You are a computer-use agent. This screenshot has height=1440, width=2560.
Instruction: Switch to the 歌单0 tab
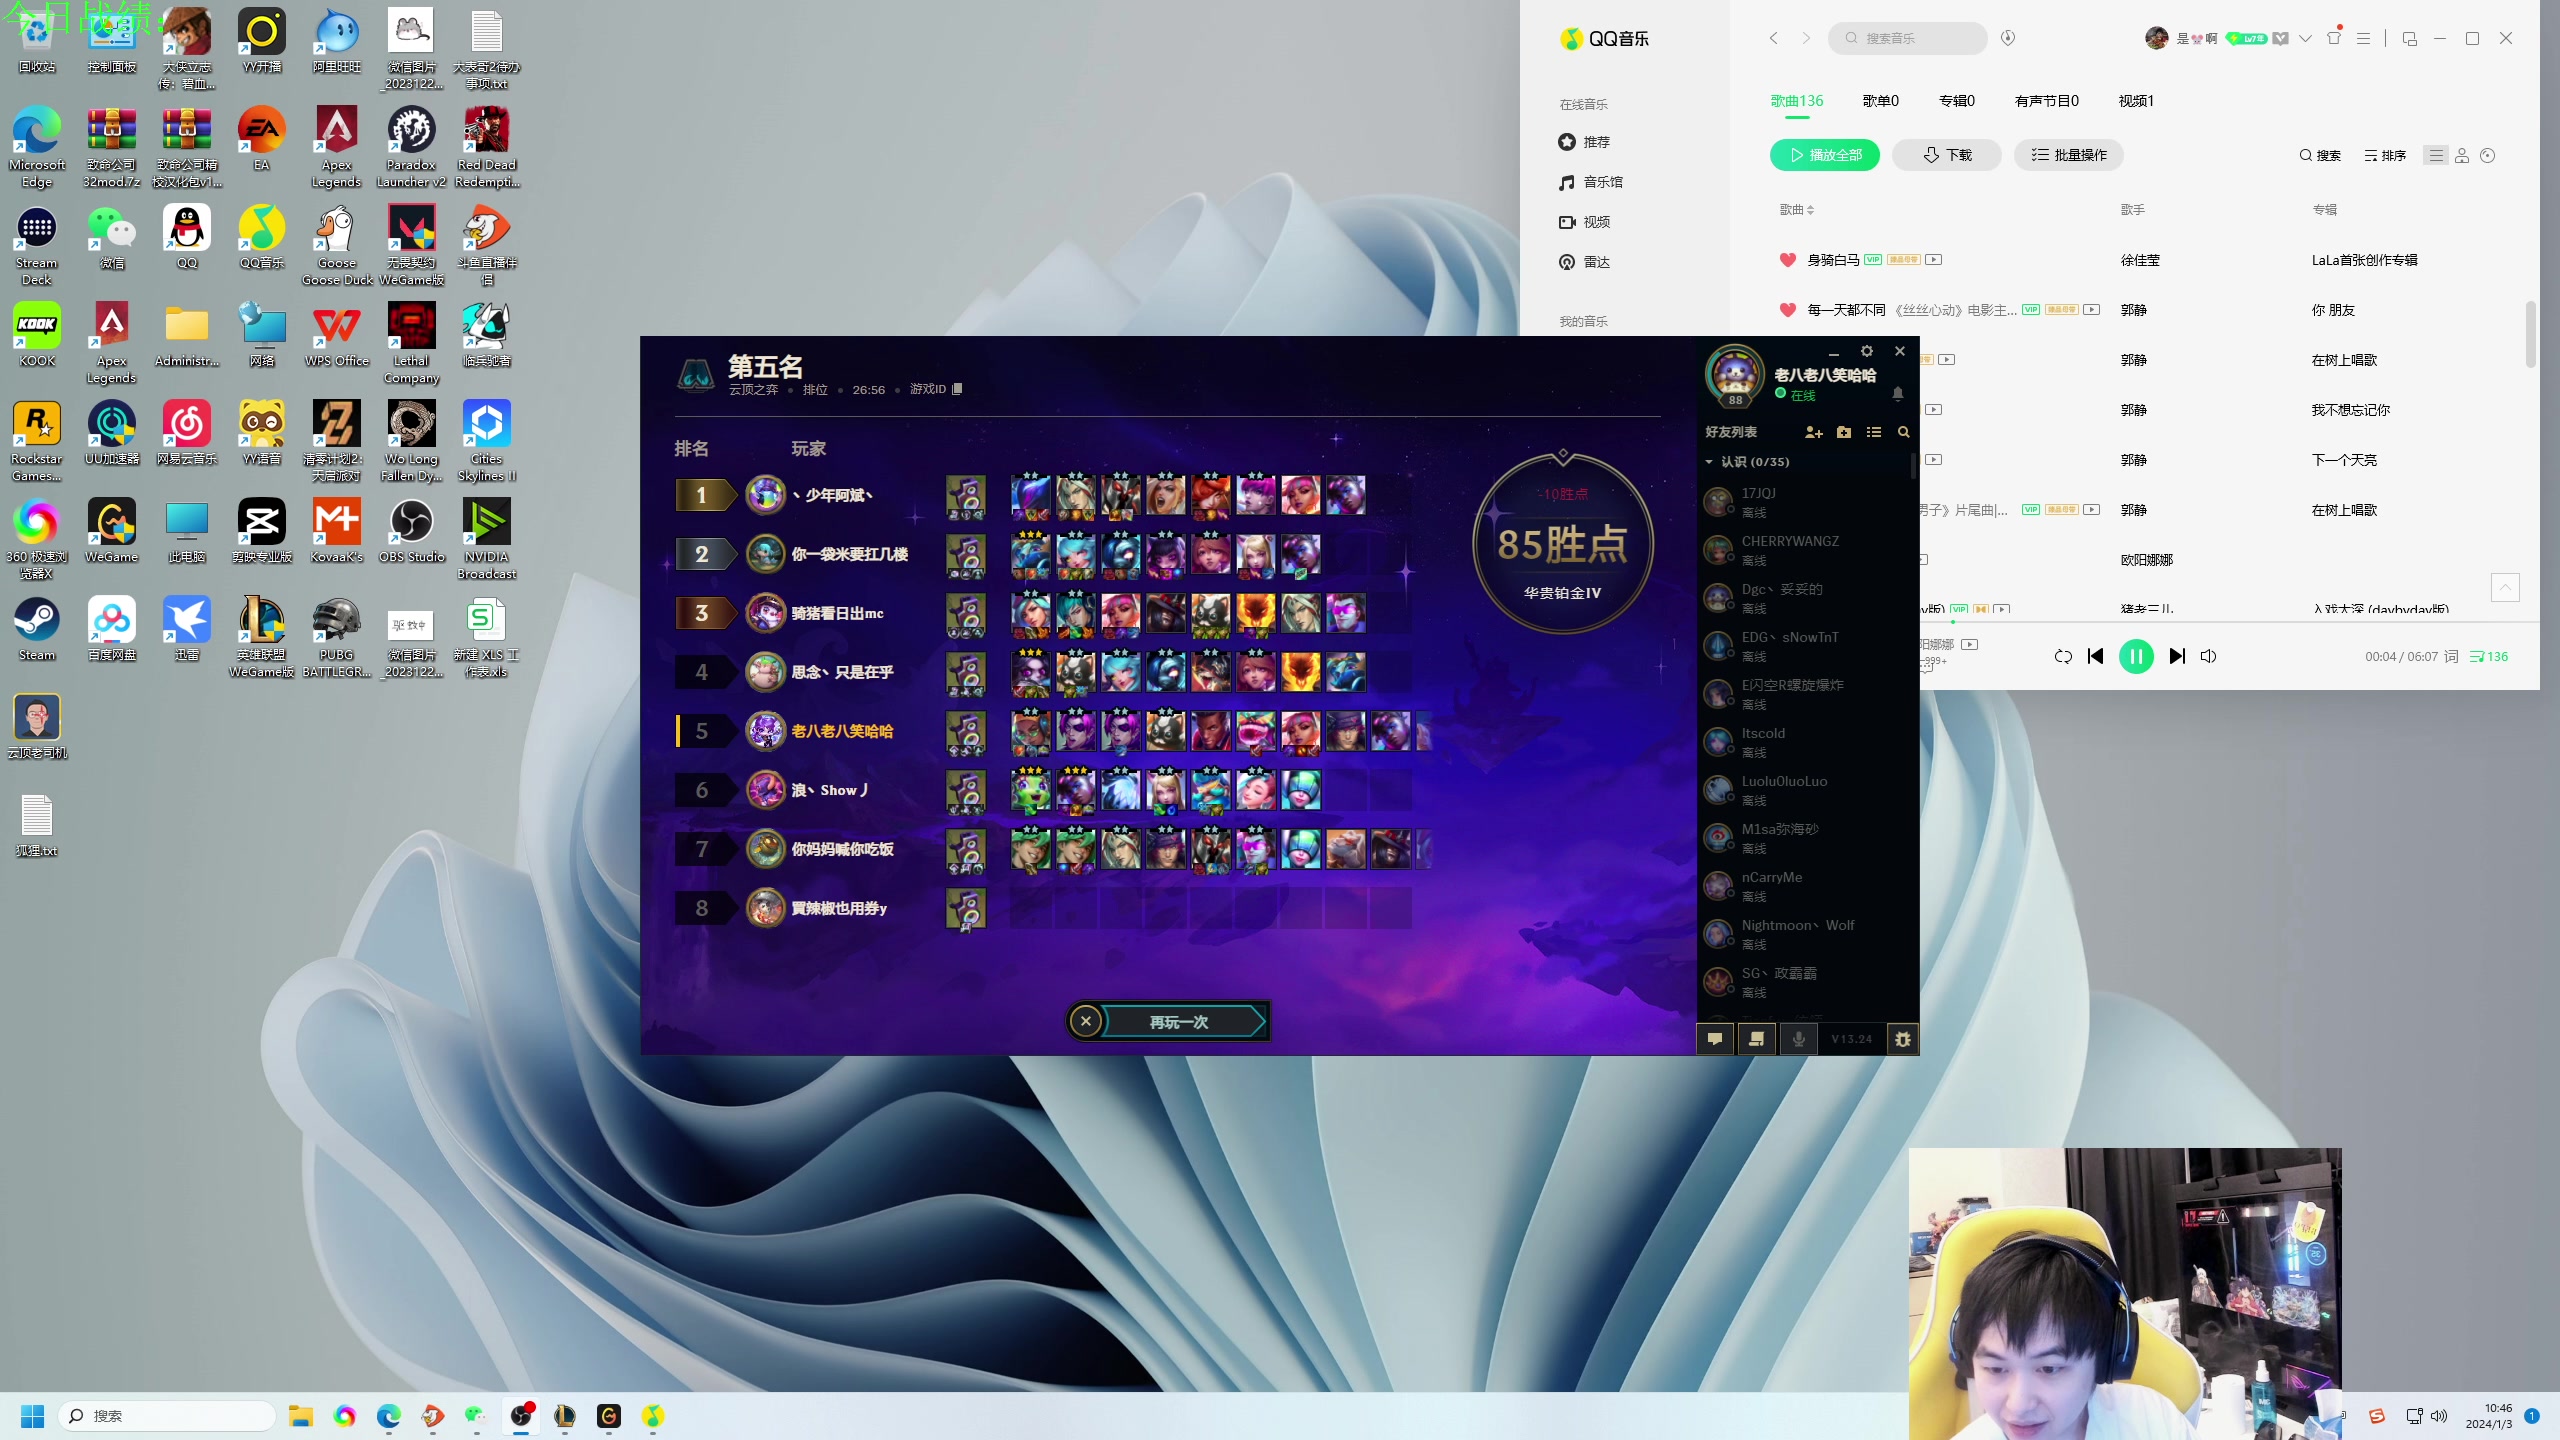(x=1880, y=101)
